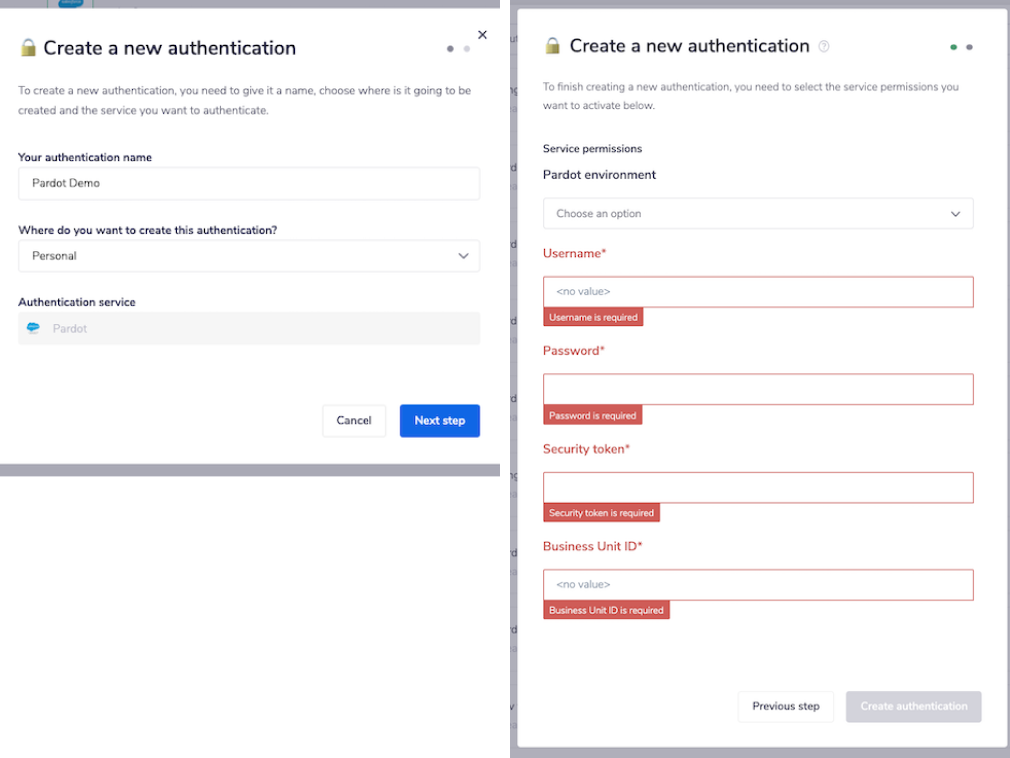Open the help question mark tooltip icon
This screenshot has height=758, width=1010.
click(x=823, y=45)
